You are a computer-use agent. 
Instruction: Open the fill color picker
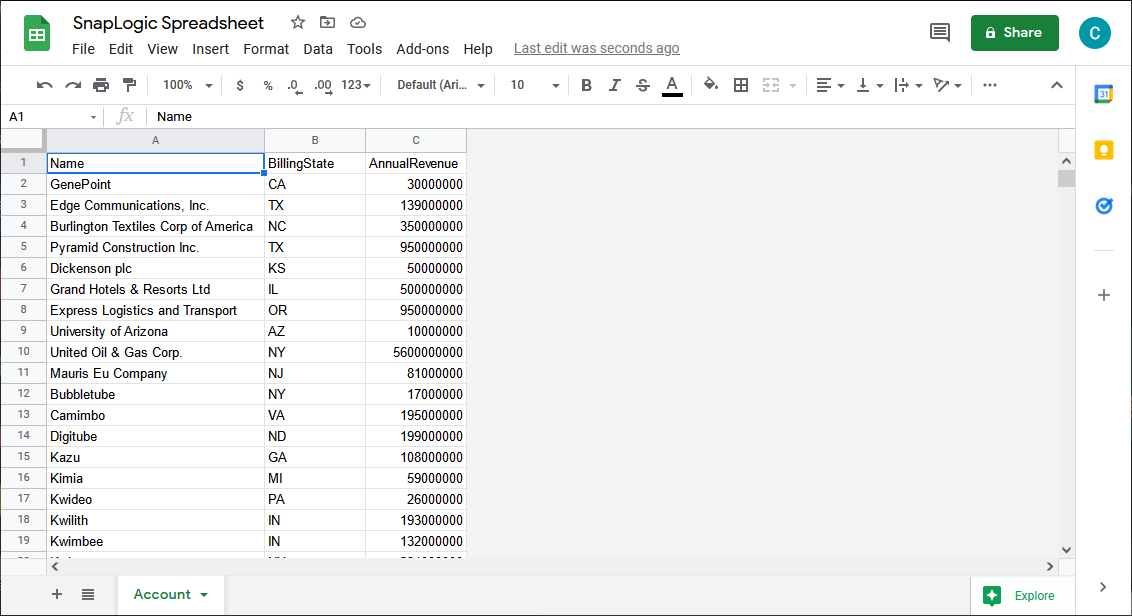click(x=711, y=85)
